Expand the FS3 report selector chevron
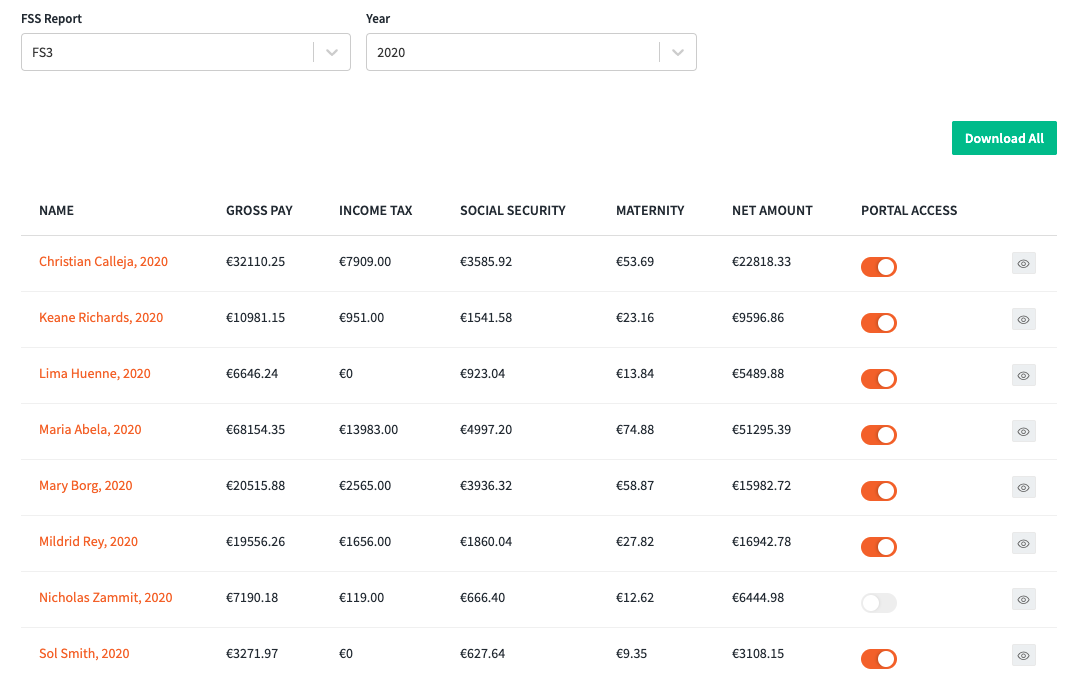Screen dimensions: 1071x688 331,52
